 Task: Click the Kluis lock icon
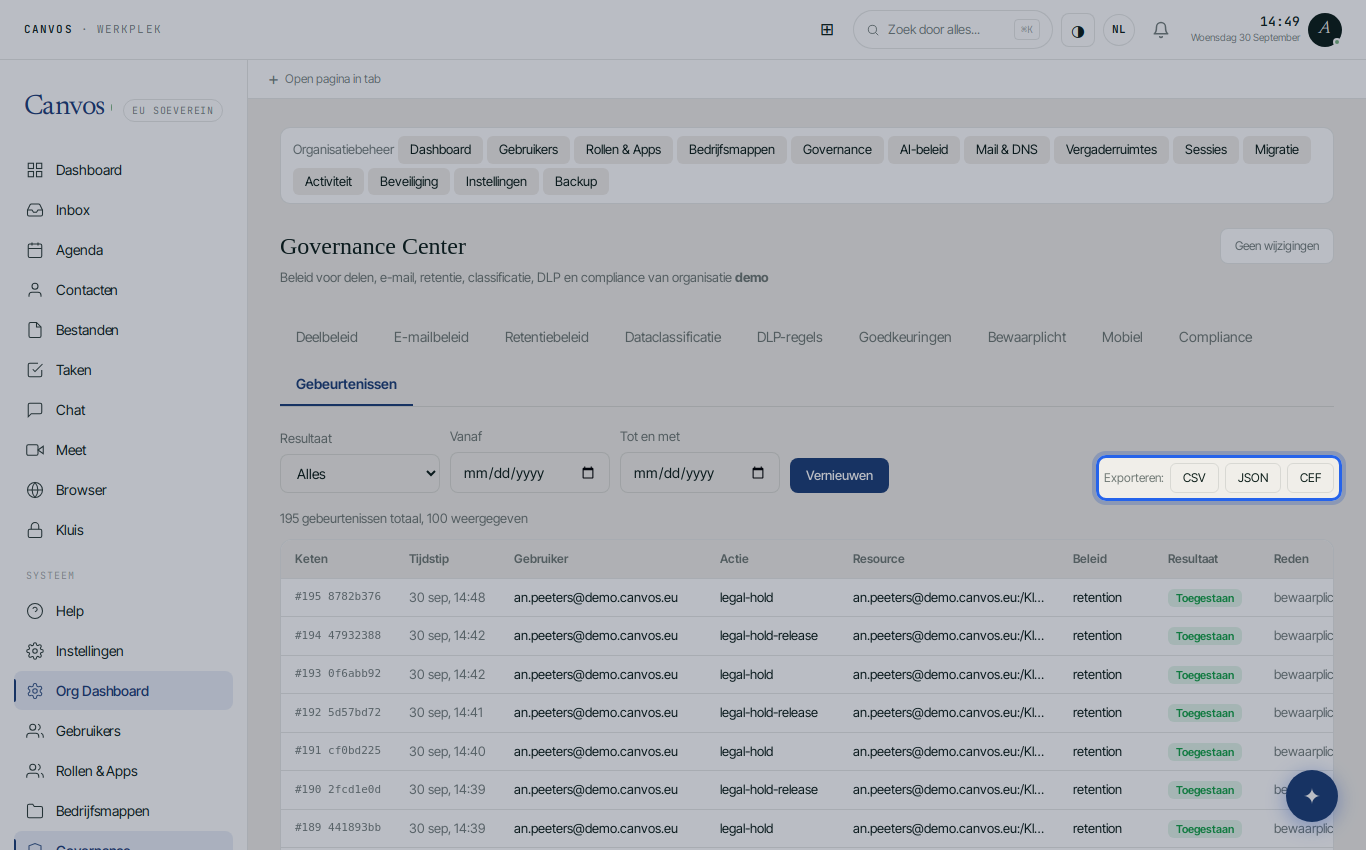click(35, 530)
